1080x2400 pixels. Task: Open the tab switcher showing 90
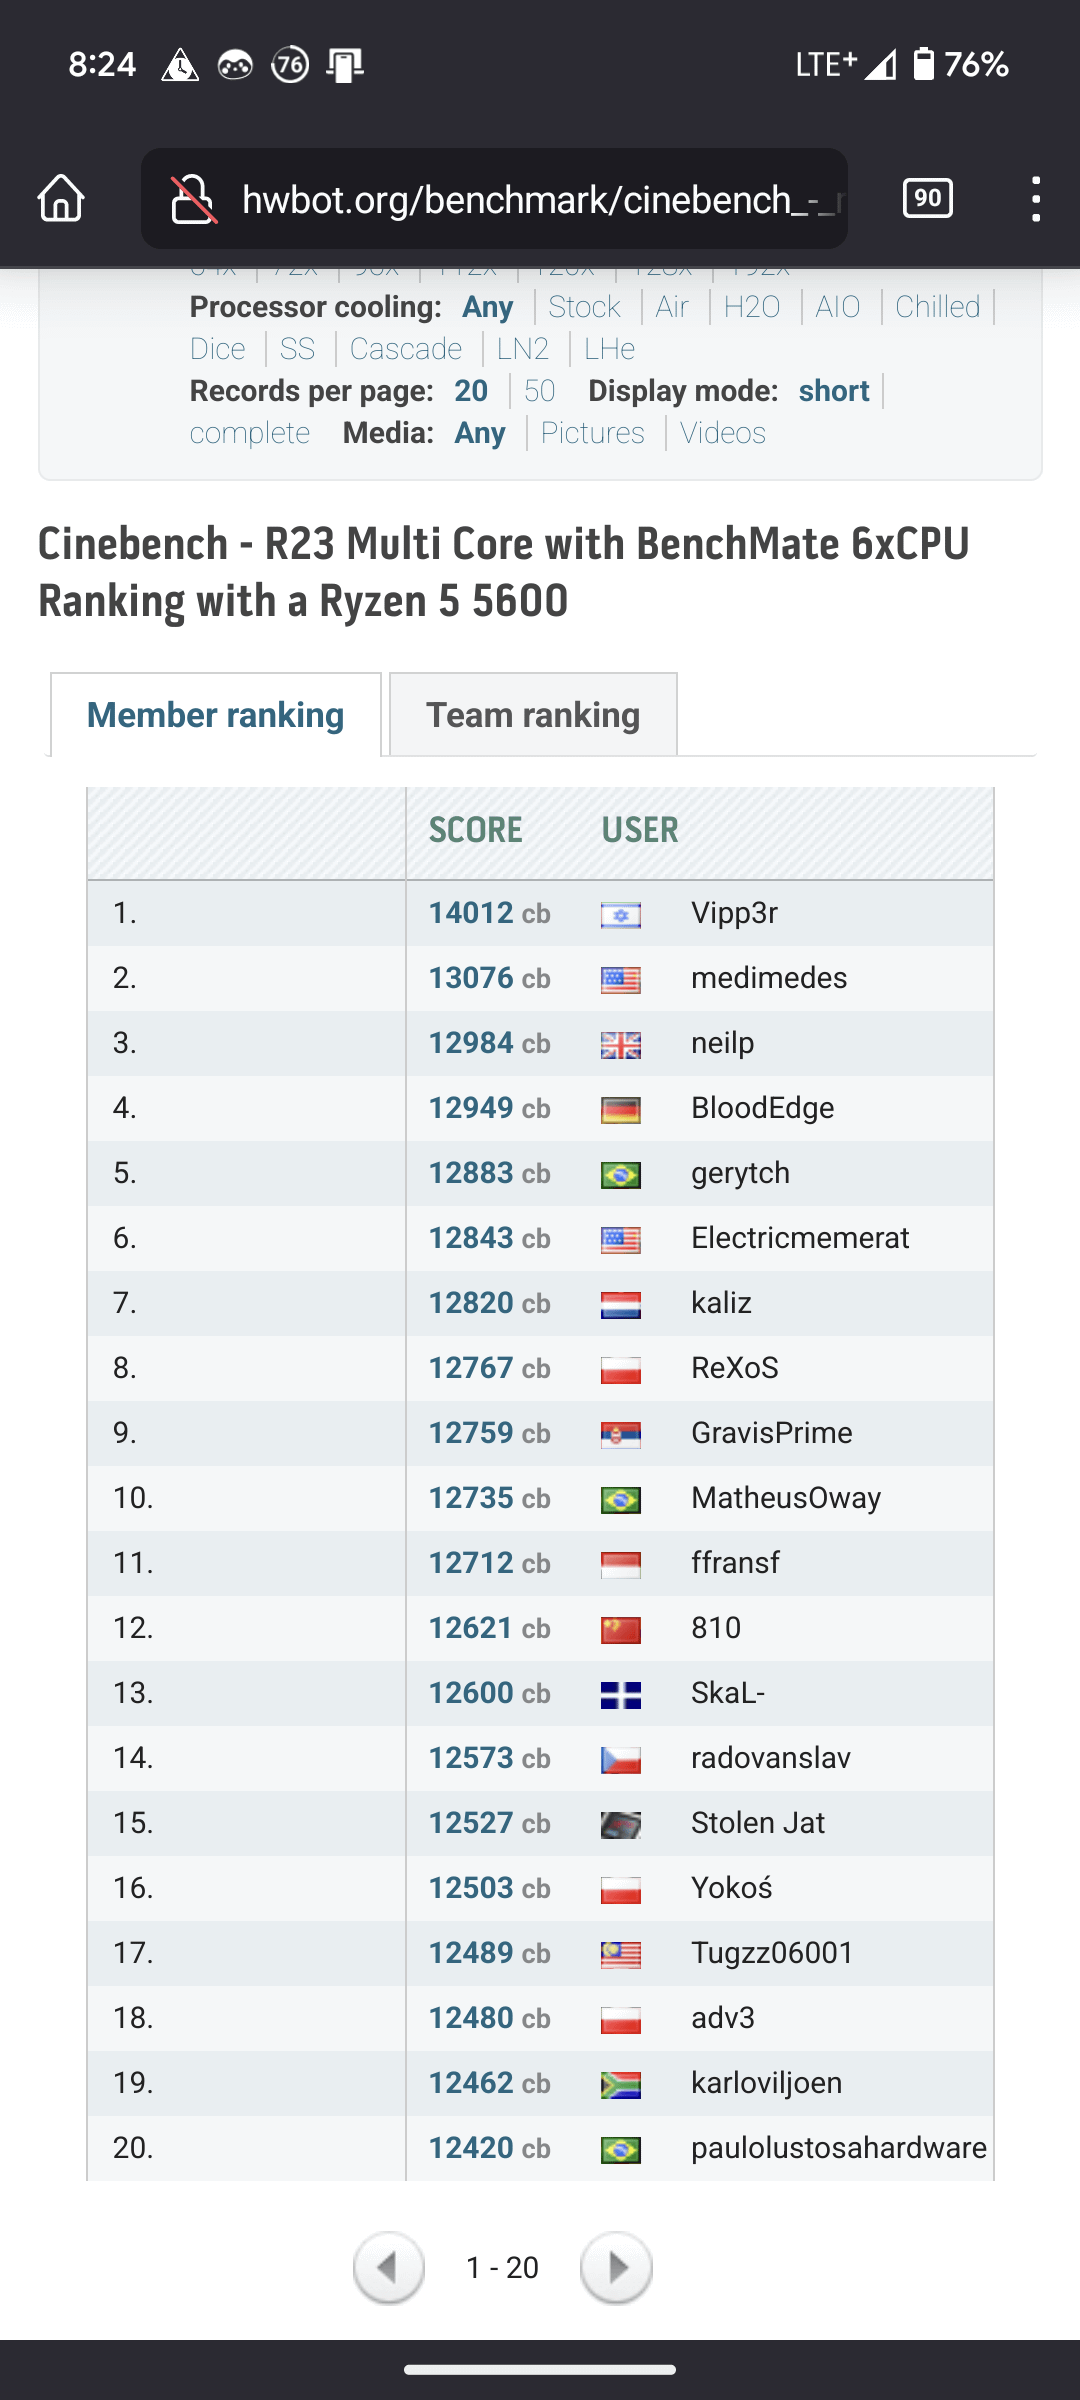(x=927, y=198)
